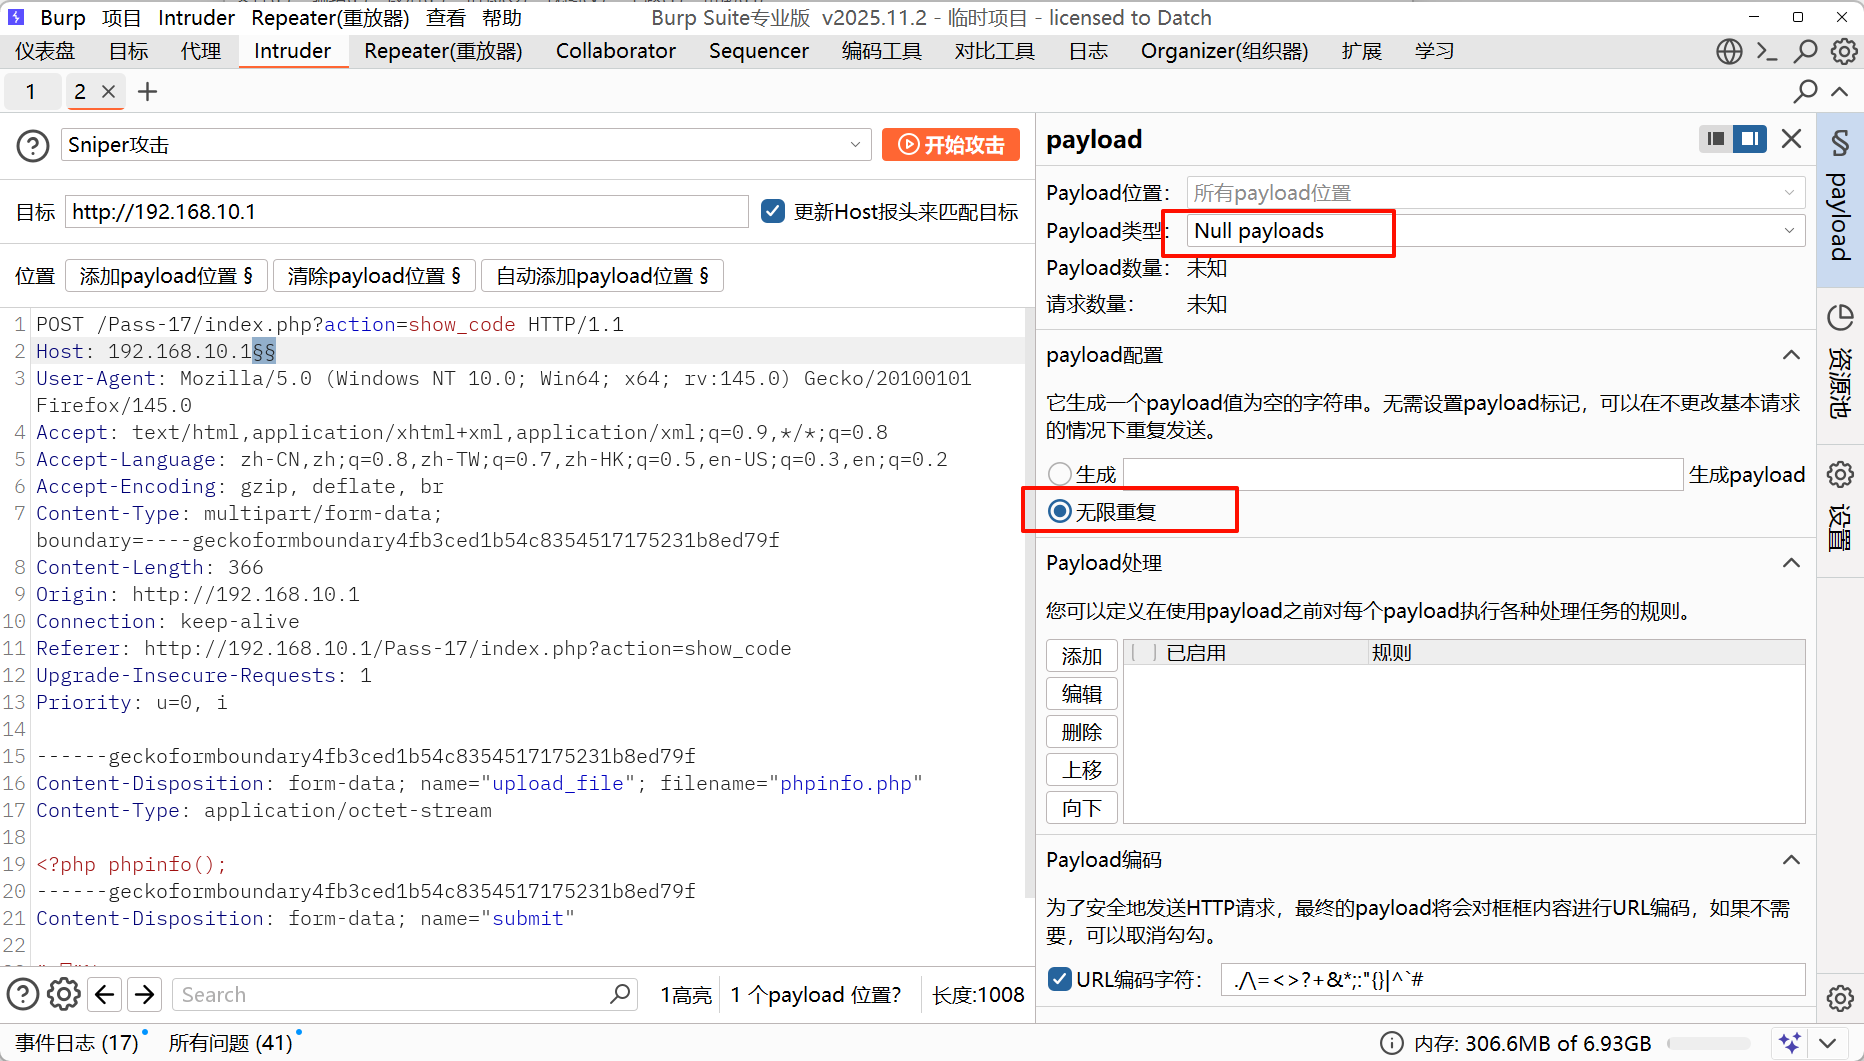Switch to the Sequencer tab
Viewport: 1864px width, 1061px height.
pyautogui.click(x=759, y=51)
